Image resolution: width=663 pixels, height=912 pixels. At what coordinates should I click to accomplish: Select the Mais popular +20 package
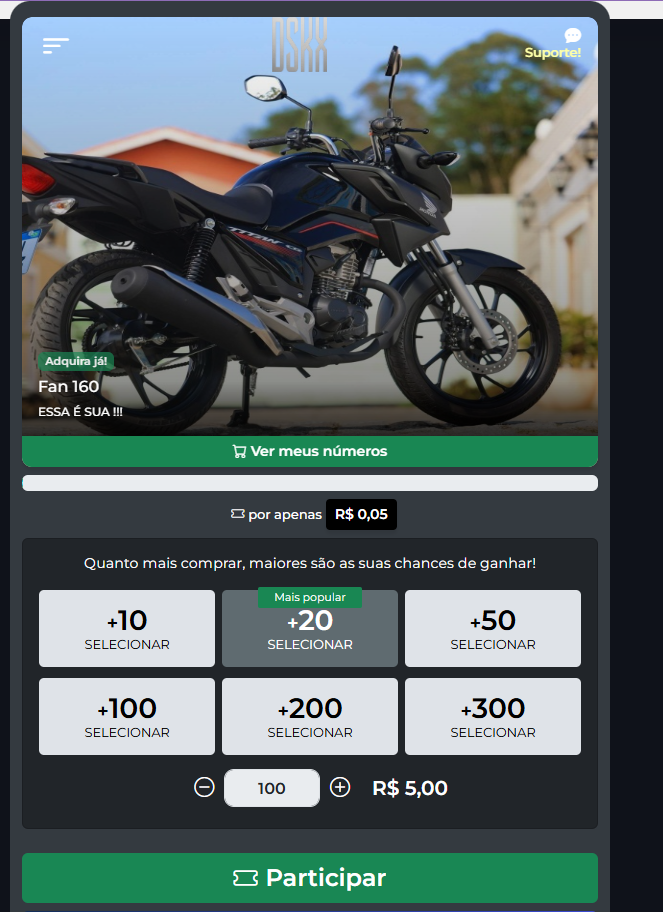click(x=310, y=629)
